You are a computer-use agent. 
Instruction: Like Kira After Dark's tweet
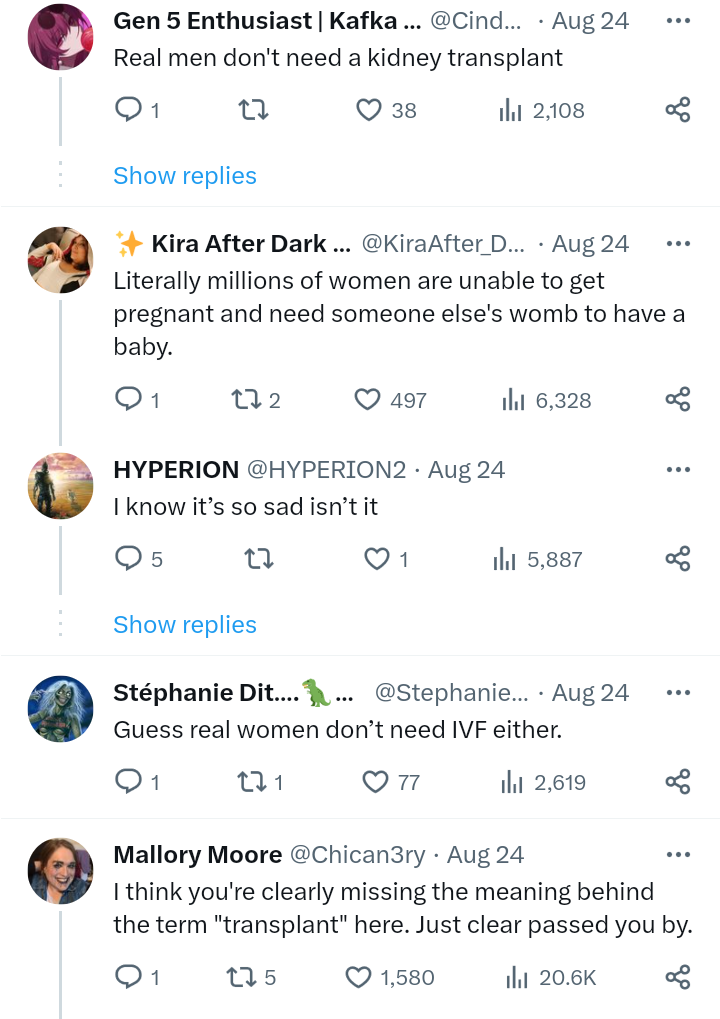368,400
